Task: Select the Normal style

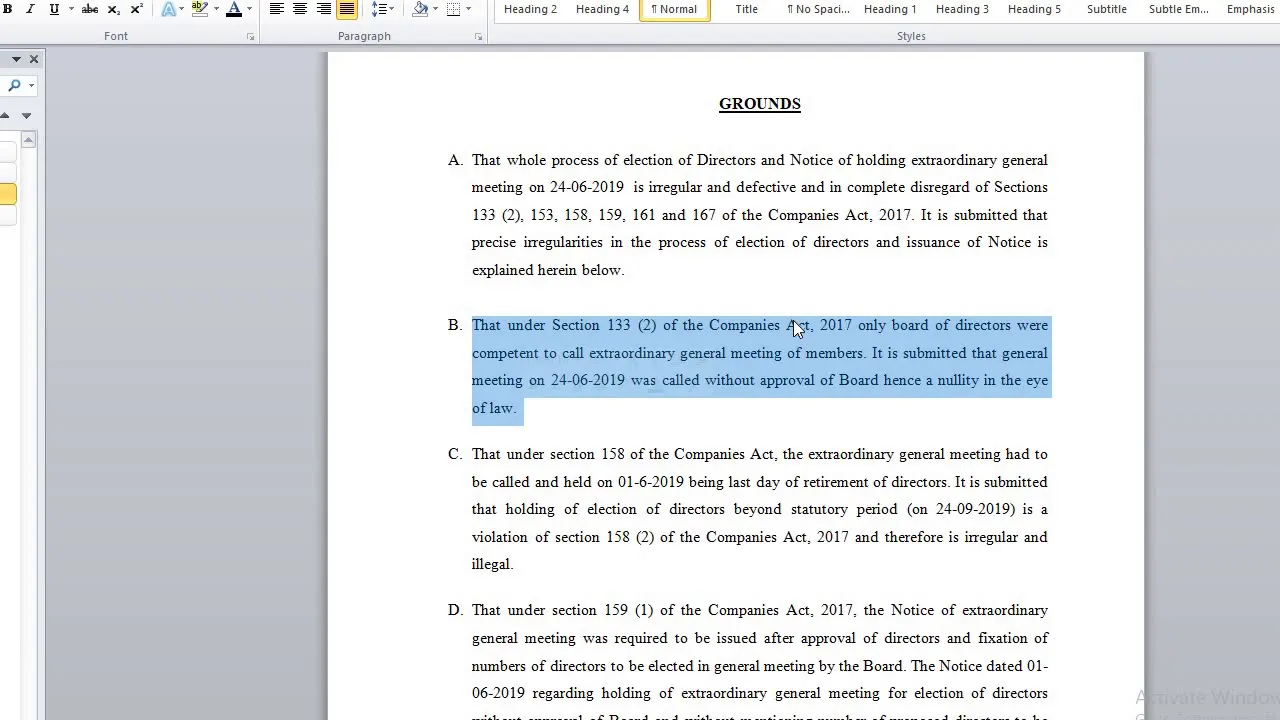Action: [674, 9]
